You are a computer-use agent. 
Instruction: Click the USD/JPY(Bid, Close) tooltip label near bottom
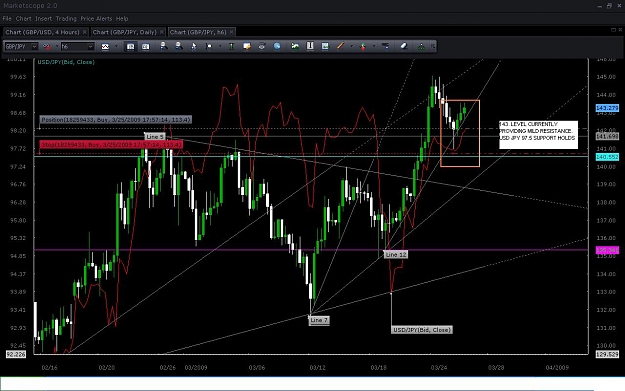tap(422, 330)
